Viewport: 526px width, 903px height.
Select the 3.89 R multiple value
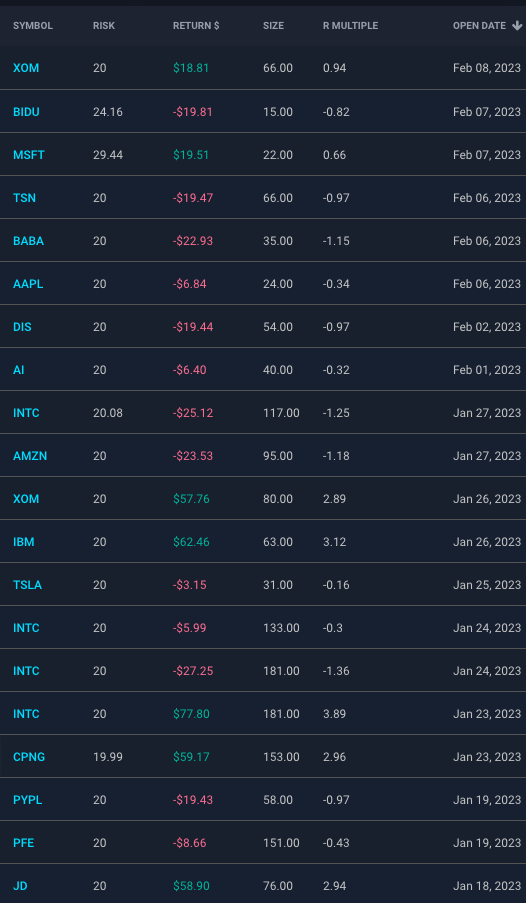334,714
